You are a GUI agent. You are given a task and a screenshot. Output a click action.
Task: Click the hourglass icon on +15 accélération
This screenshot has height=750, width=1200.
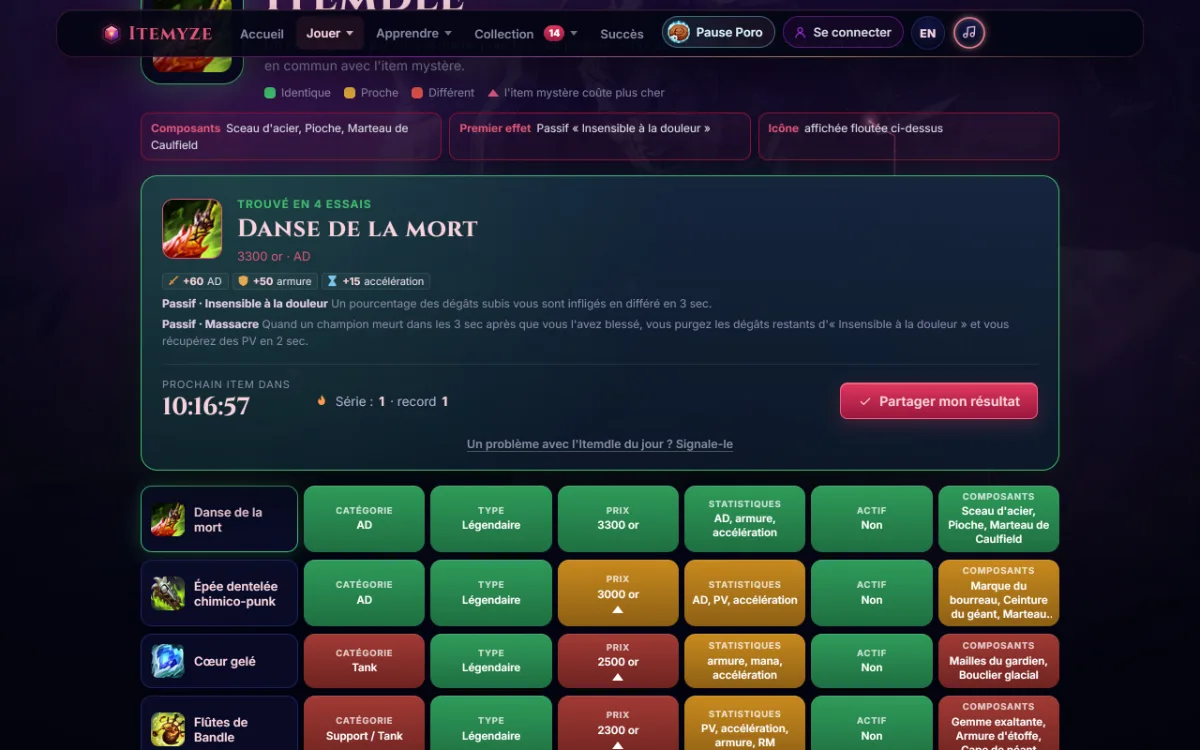click(333, 282)
